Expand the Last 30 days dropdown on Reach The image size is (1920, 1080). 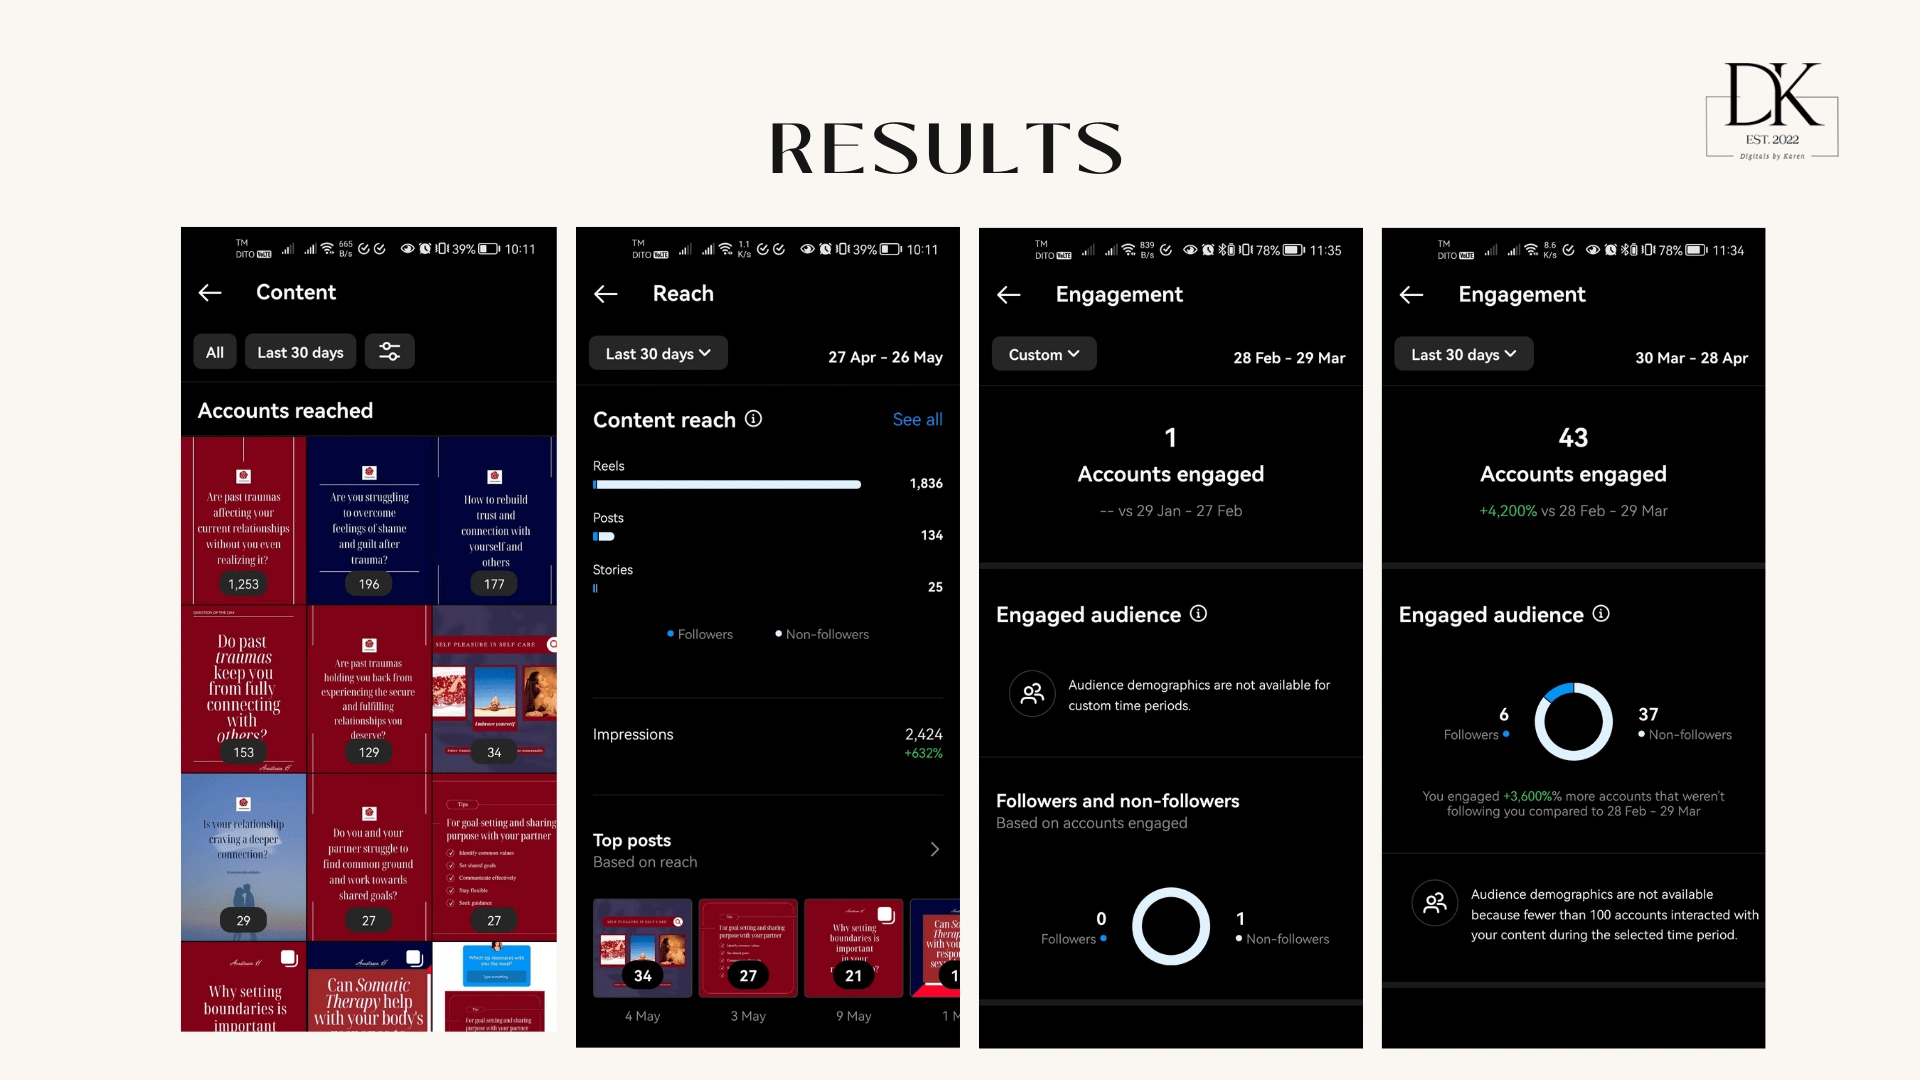pos(657,353)
